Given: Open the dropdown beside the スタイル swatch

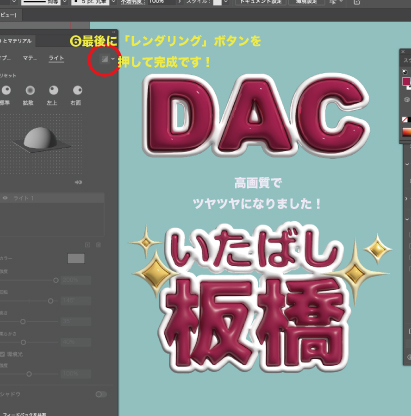Looking at the screenshot, I should [x=226, y=2].
